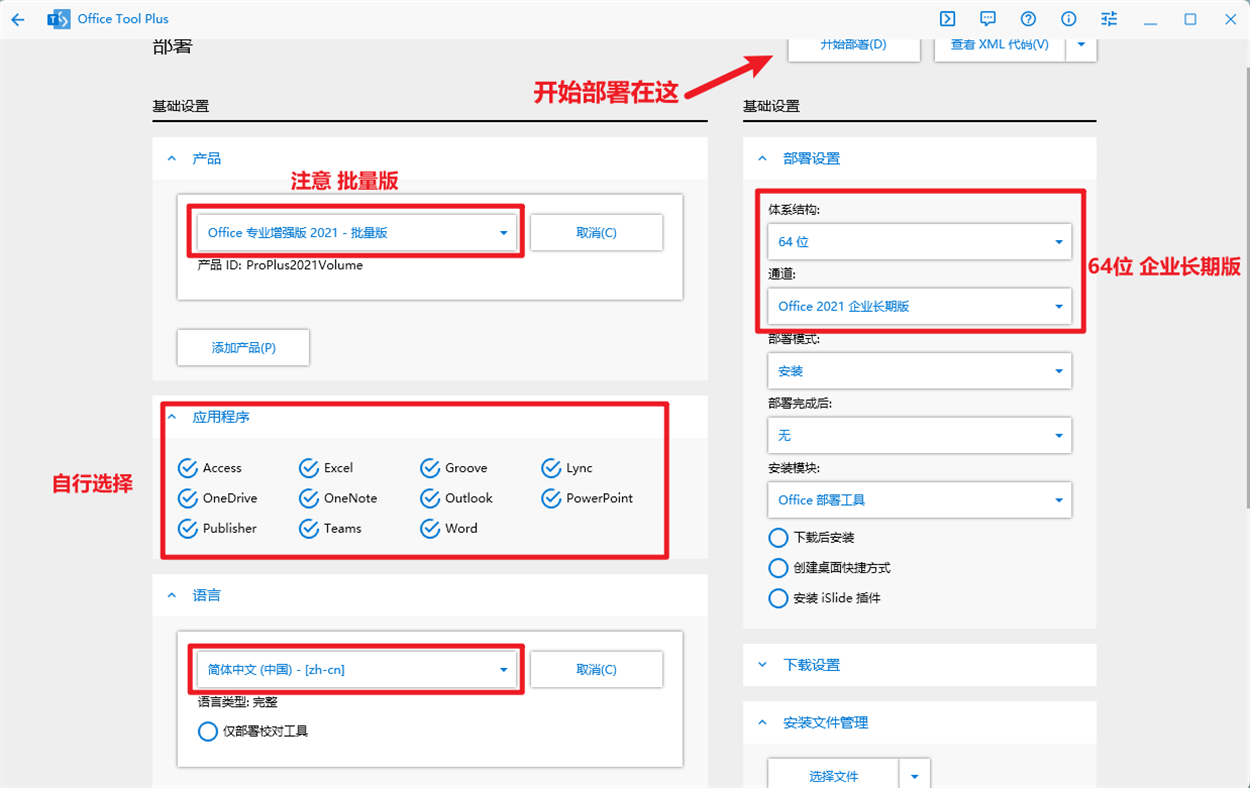This screenshot has height=788, width=1250.
Task: Click the back arrow icon
Action: pyautogui.click(x=18, y=19)
